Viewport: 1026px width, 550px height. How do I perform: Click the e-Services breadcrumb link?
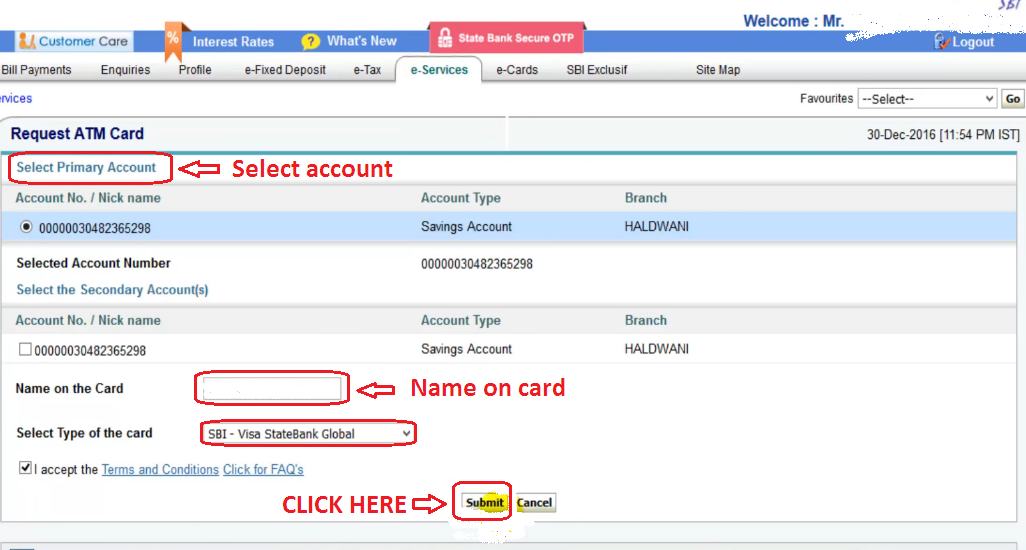pos(16,98)
